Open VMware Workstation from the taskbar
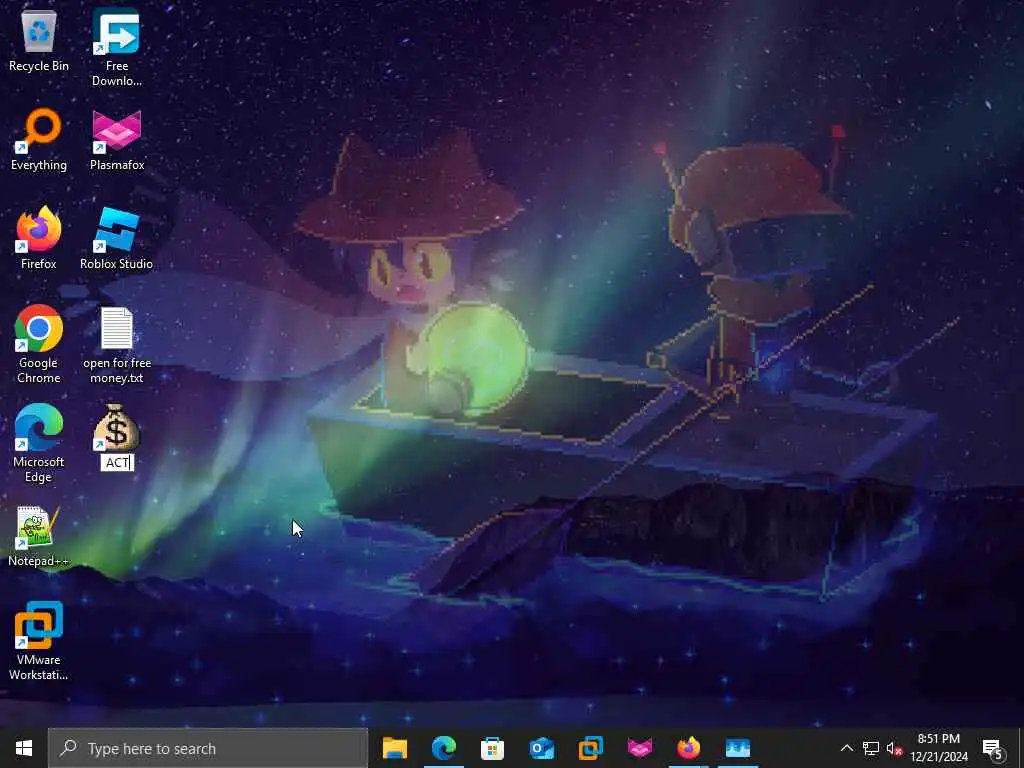Image resolution: width=1024 pixels, height=768 pixels. pos(590,748)
